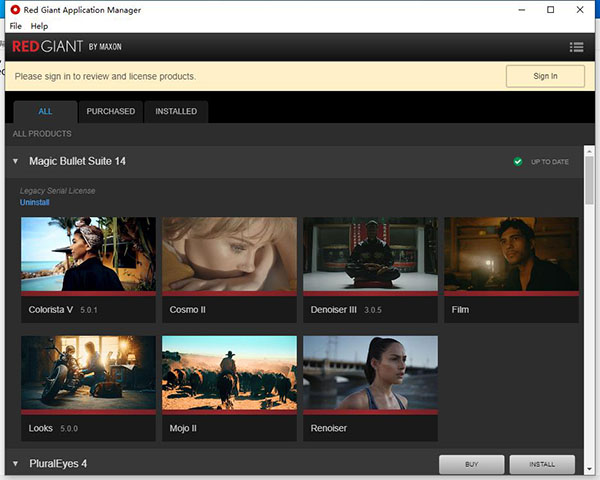The width and height of the screenshot is (600, 480).
Task: Minimize the Application Manager window
Action: coord(522,10)
